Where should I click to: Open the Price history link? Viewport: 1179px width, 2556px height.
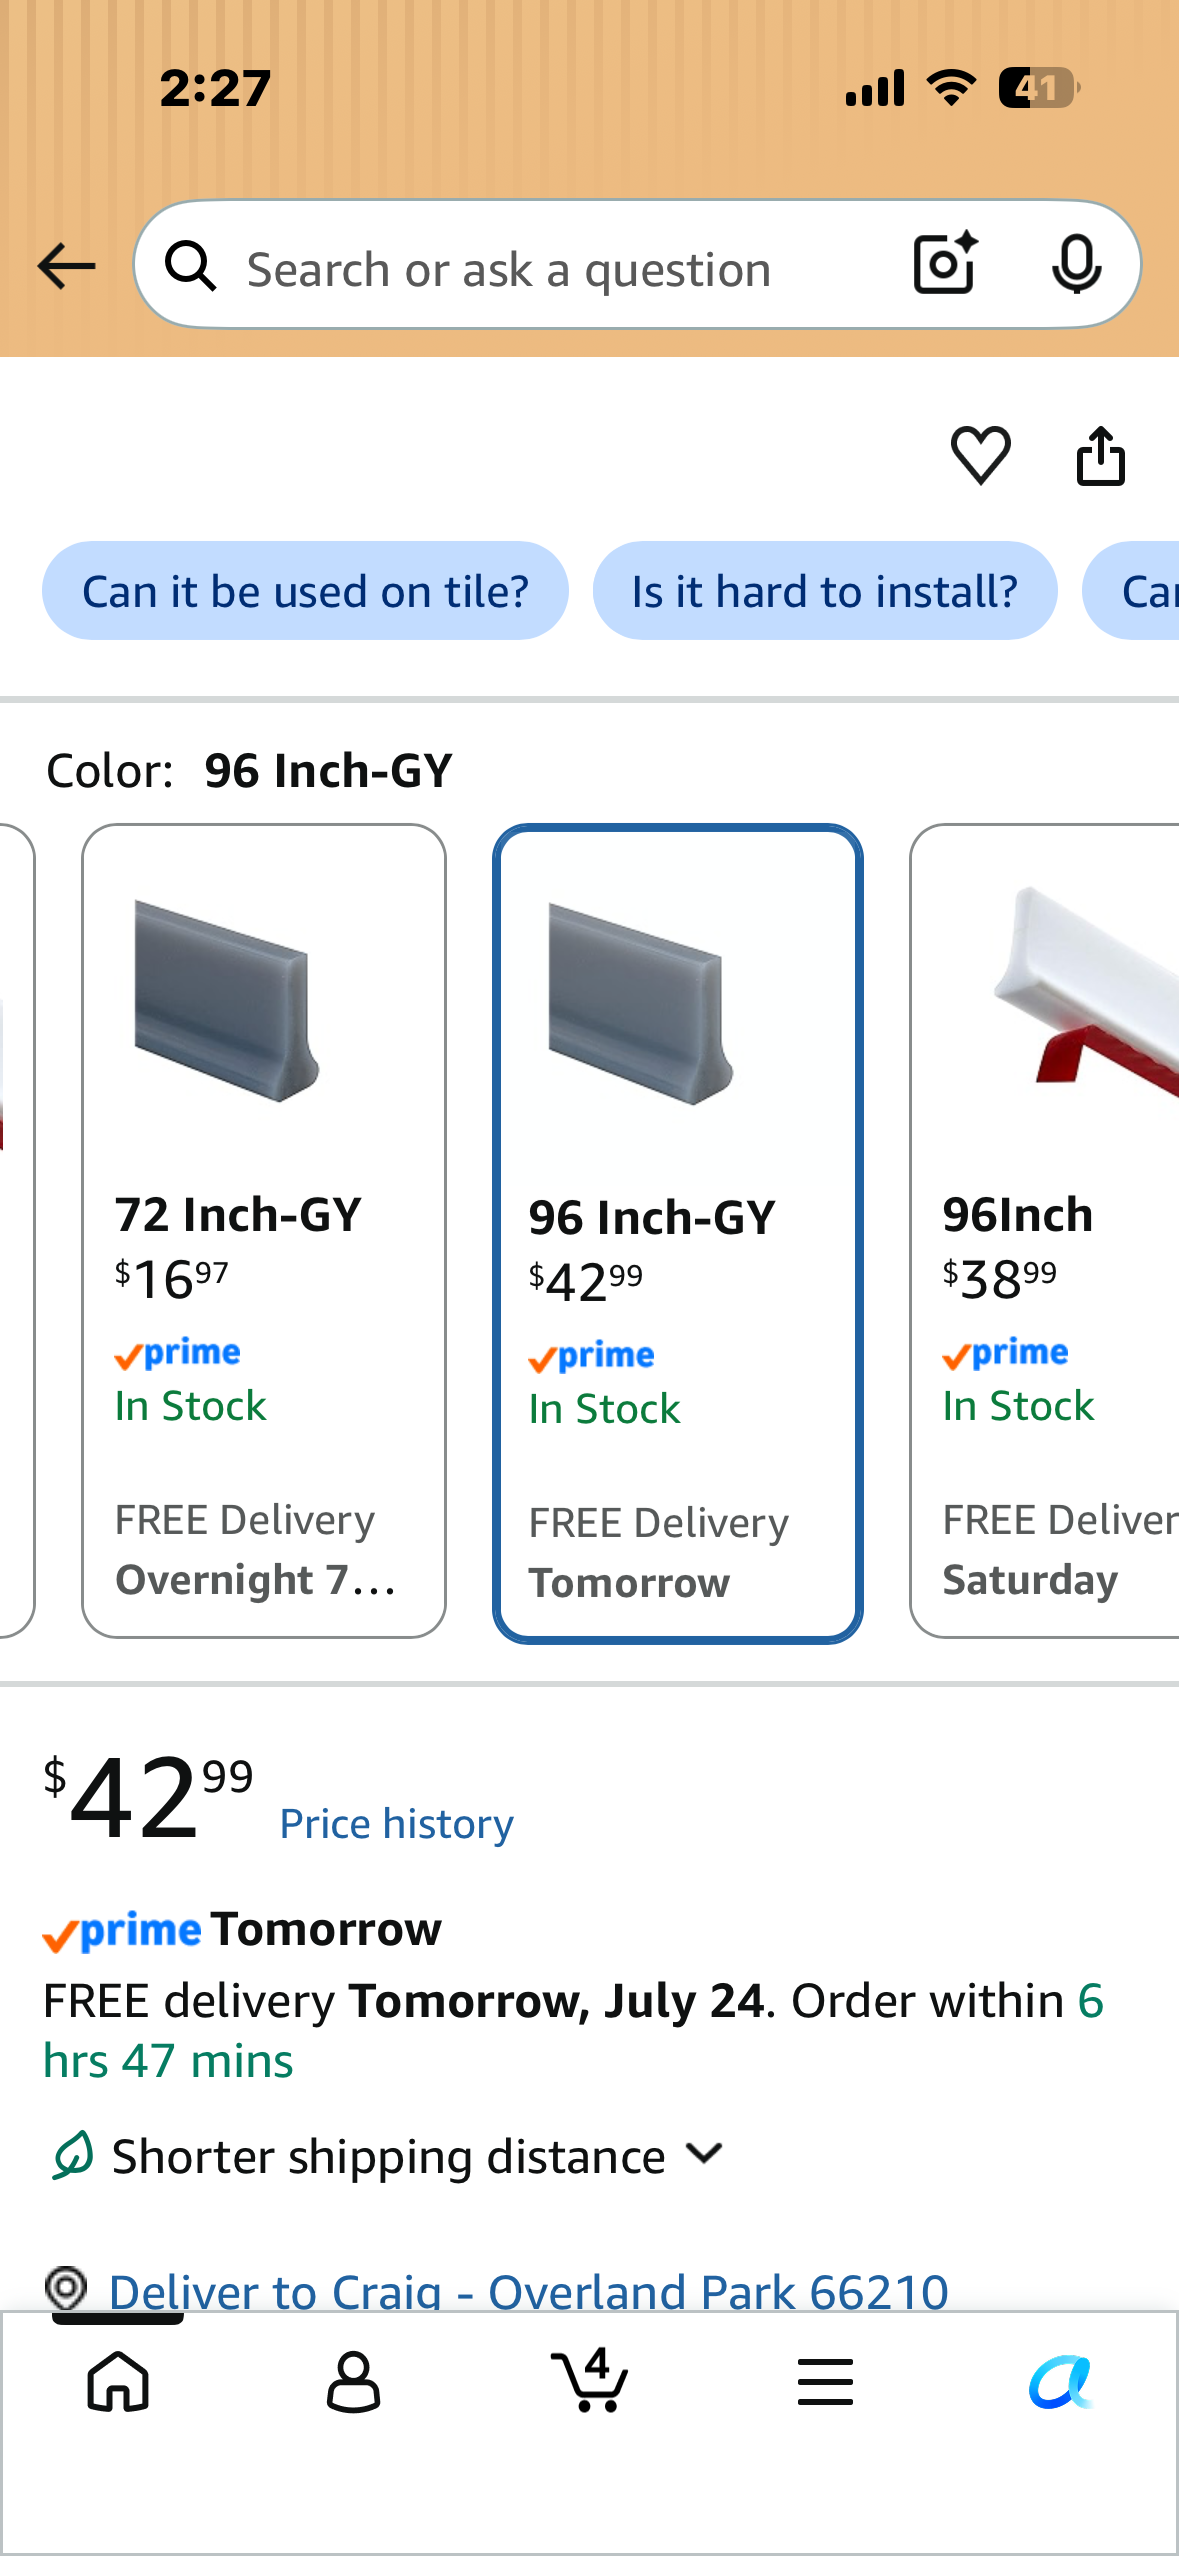tap(397, 1824)
